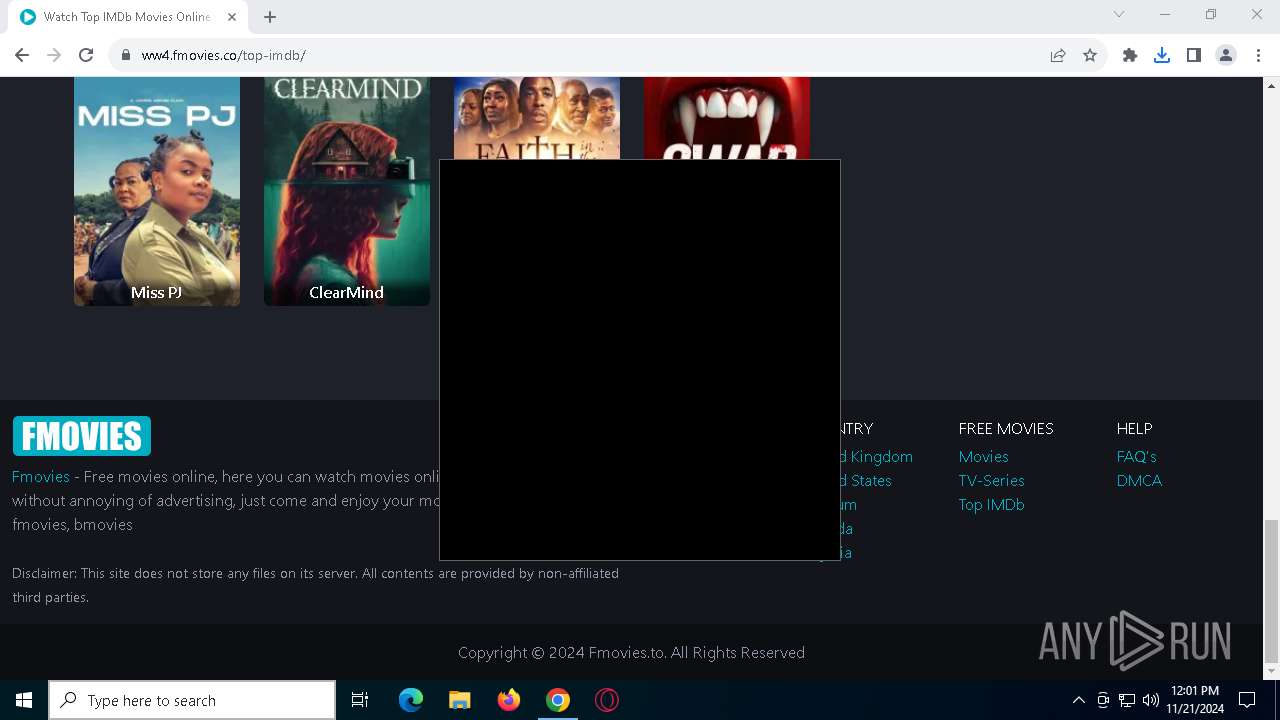This screenshot has height=720, width=1280.
Task: Open the Faith movie poster
Action: point(537,118)
